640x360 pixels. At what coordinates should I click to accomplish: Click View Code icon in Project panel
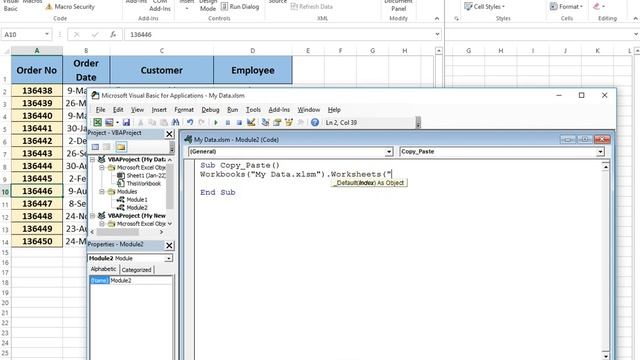[x=95, y=147]
